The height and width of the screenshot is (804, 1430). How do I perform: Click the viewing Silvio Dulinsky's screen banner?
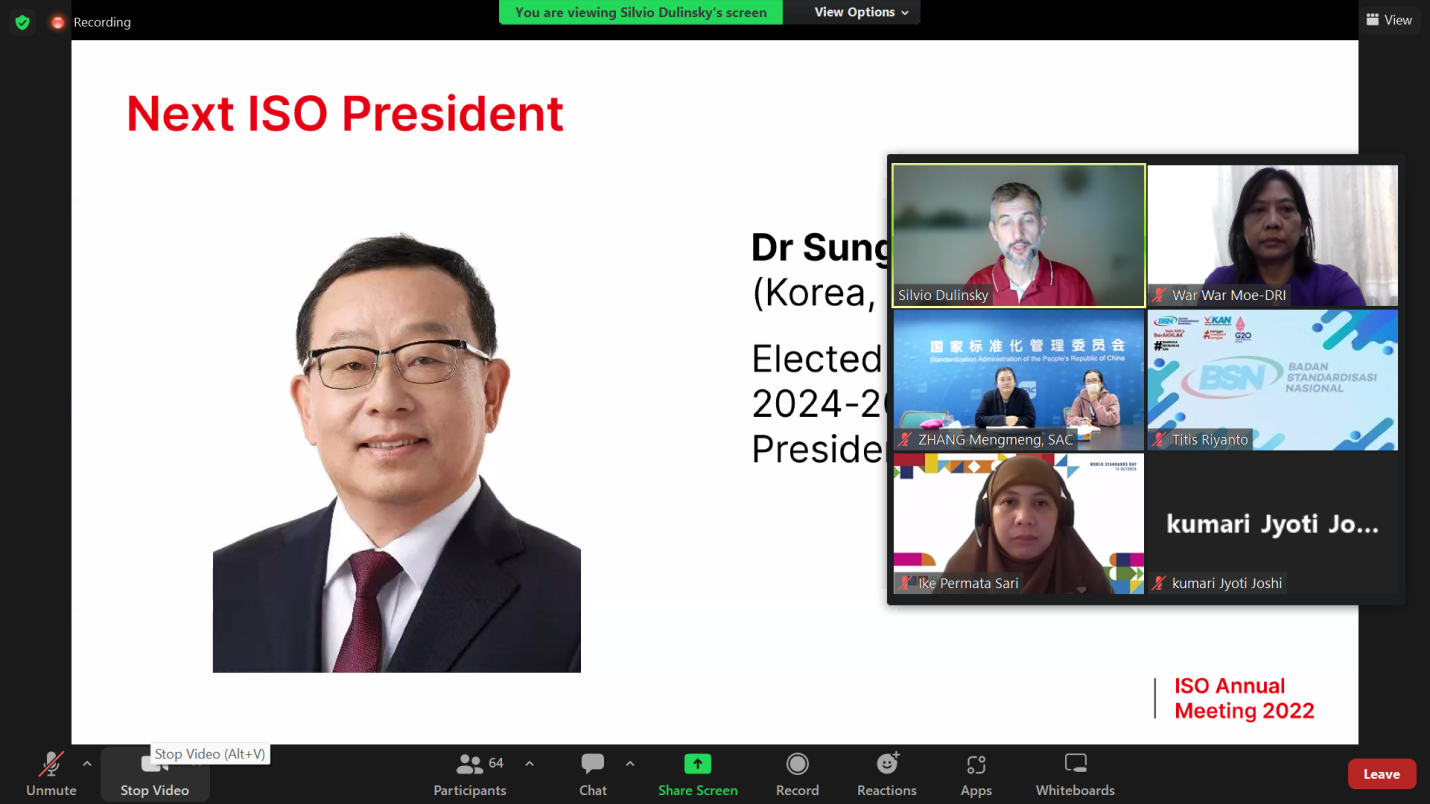point(641,12)
